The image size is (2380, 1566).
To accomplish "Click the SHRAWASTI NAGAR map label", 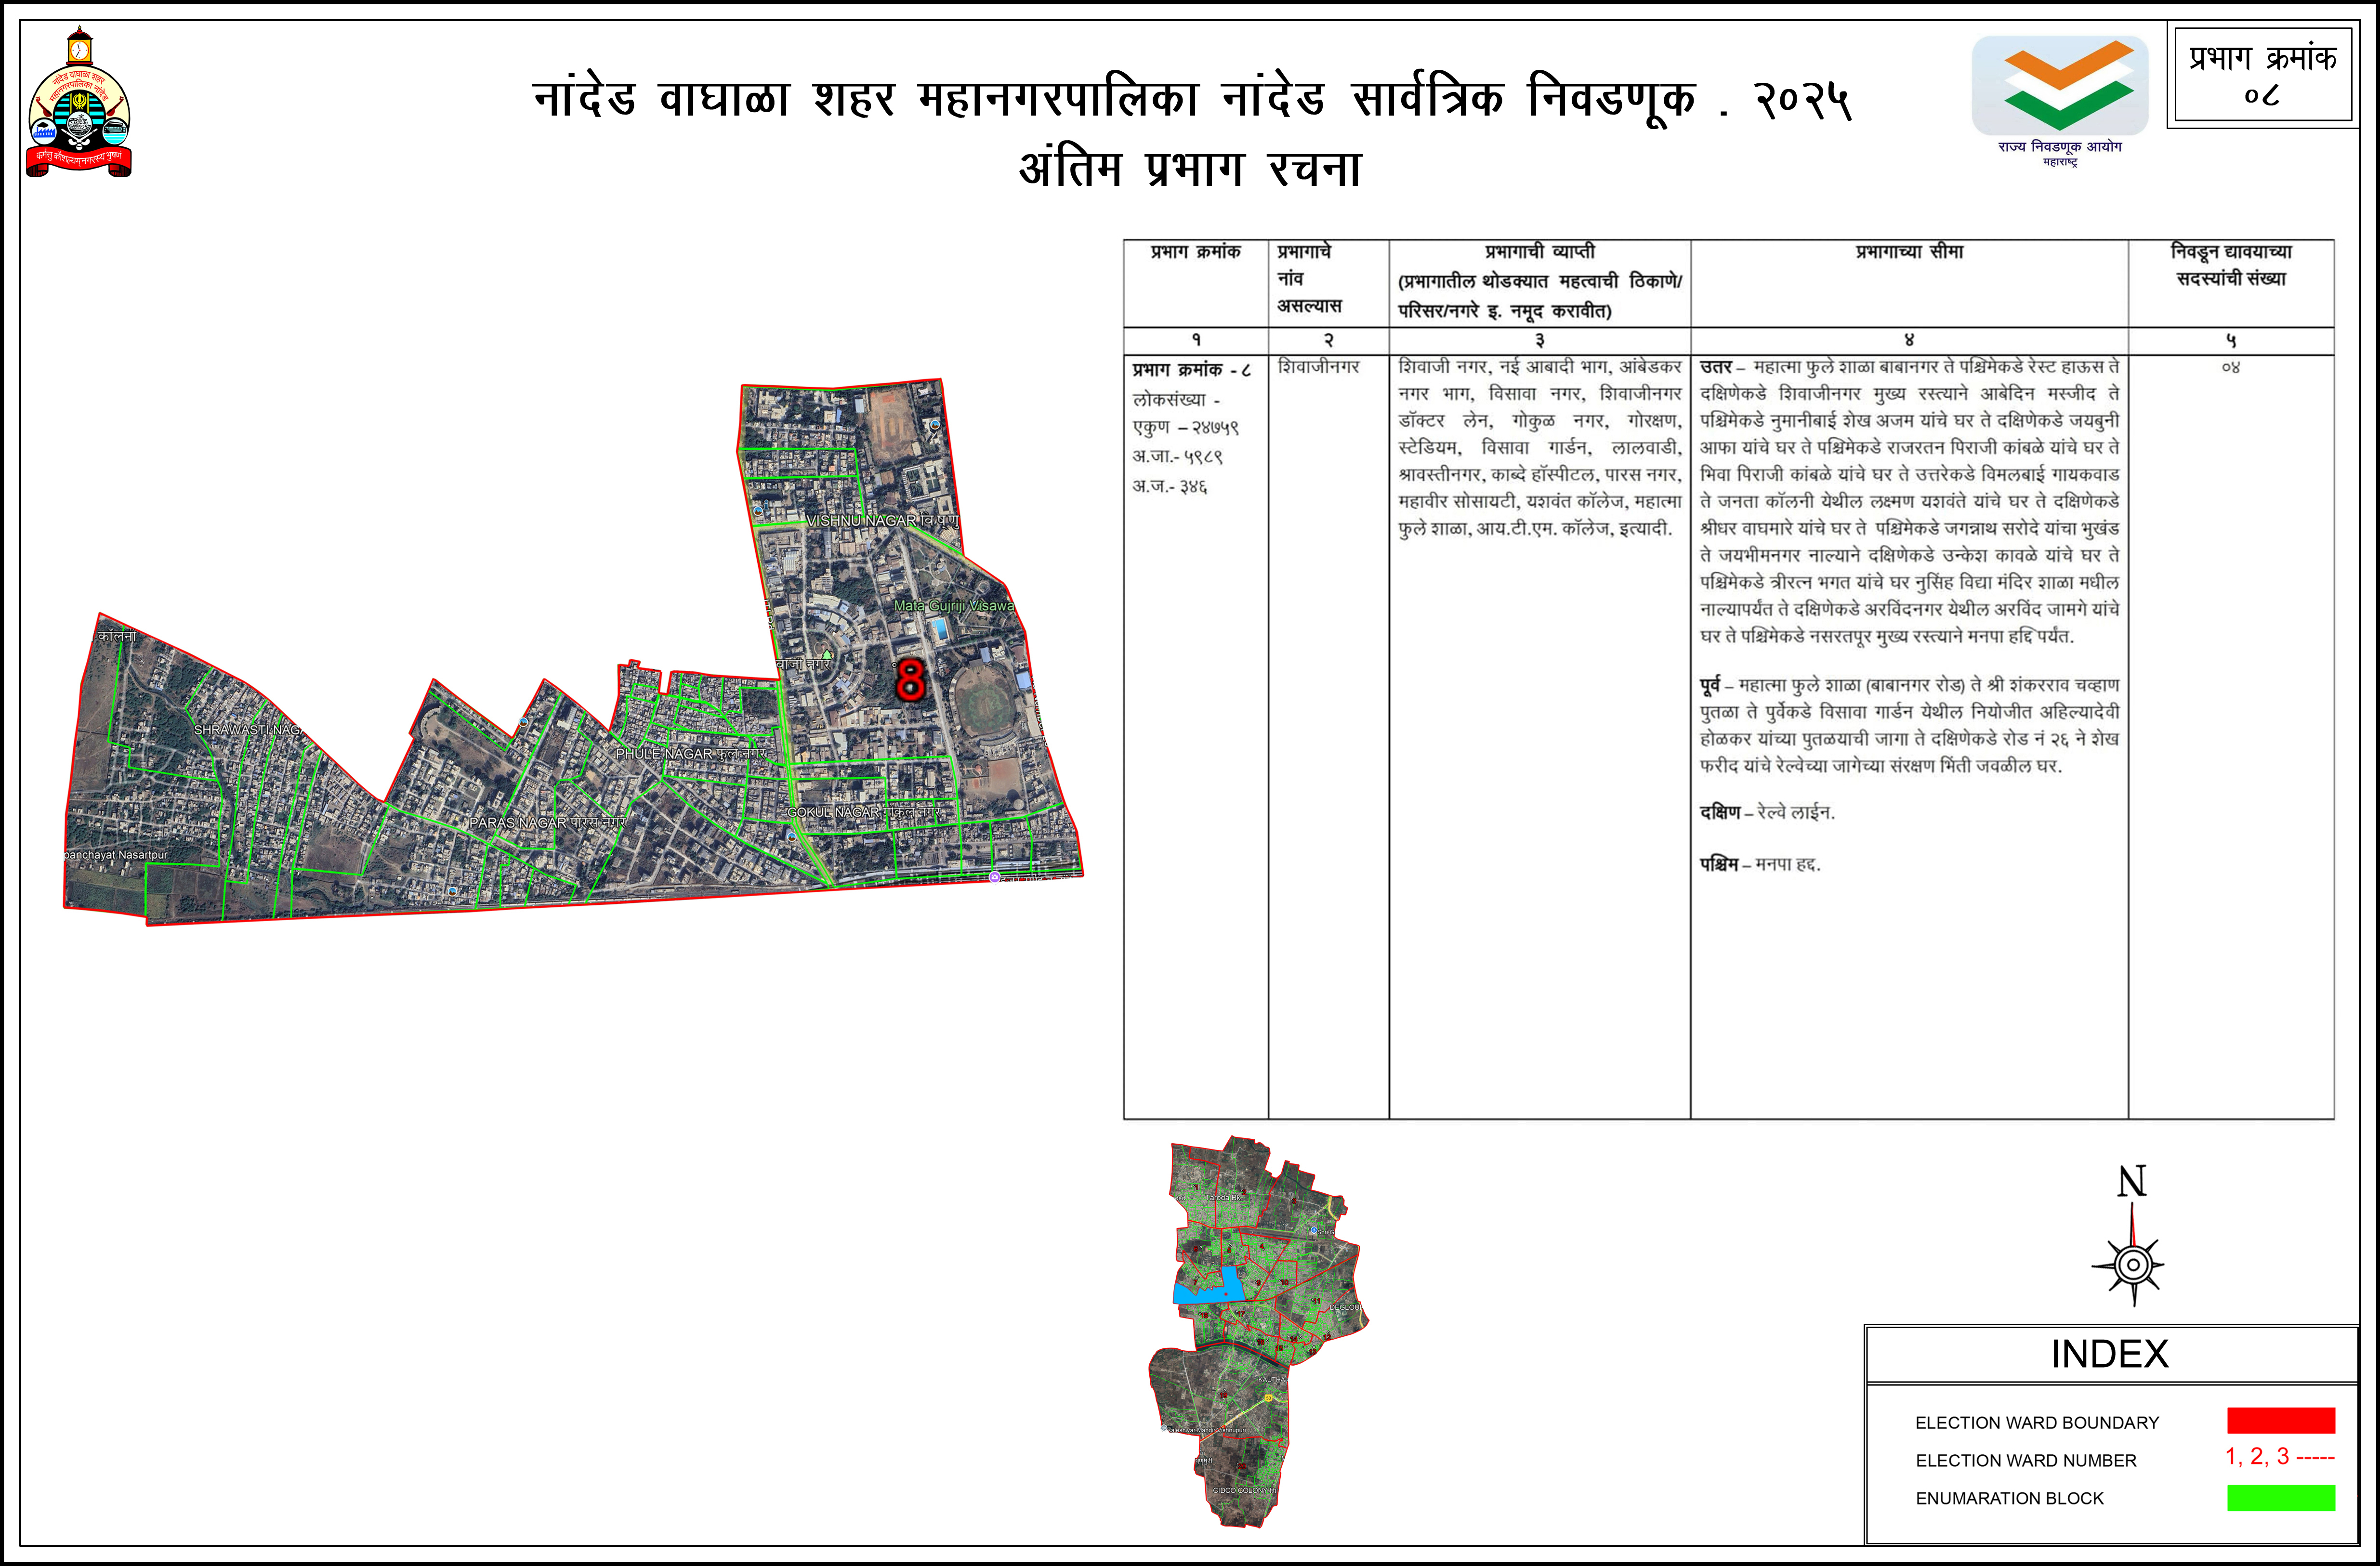I will (248, 730).
